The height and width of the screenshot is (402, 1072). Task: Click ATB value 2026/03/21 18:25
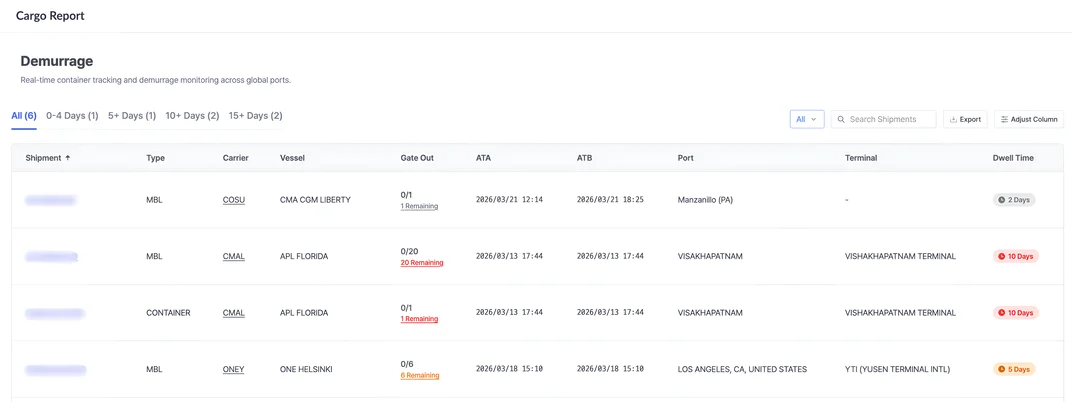[611, 200]
